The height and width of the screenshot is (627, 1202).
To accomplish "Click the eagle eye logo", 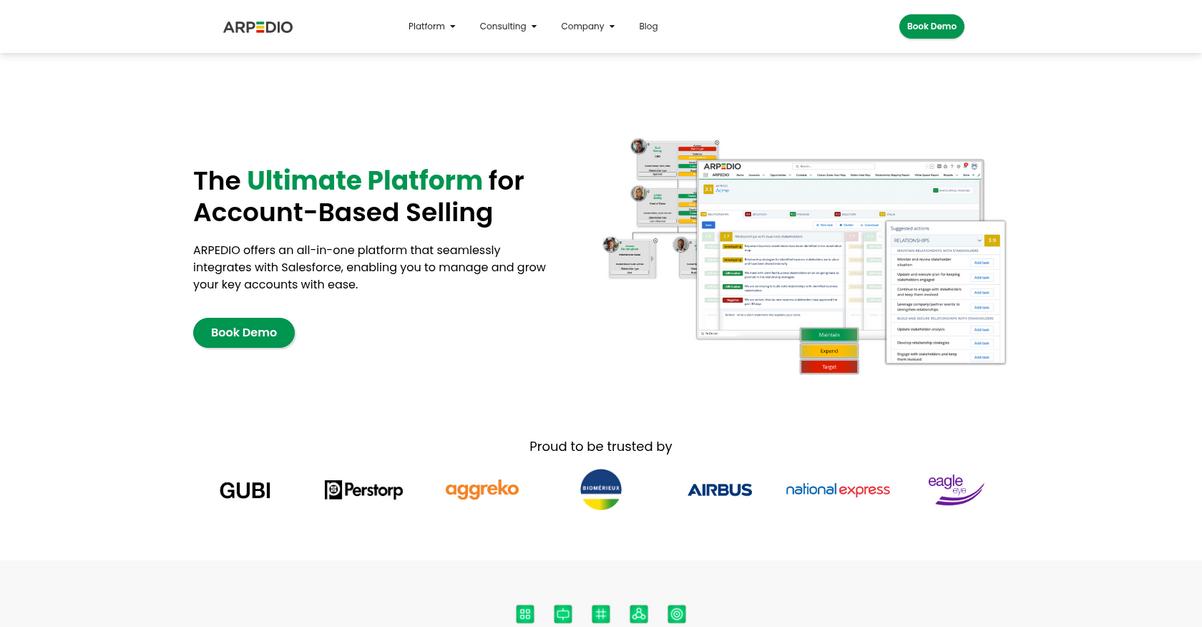I will pos(956,490).
